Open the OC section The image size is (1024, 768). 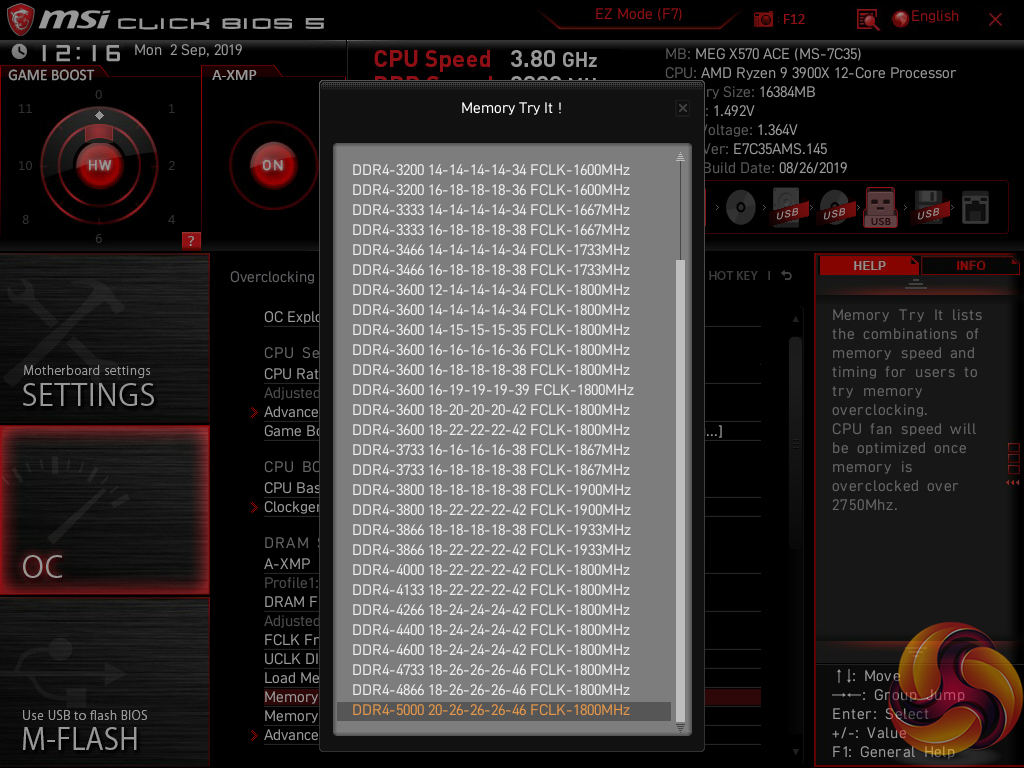pos(104,511)
